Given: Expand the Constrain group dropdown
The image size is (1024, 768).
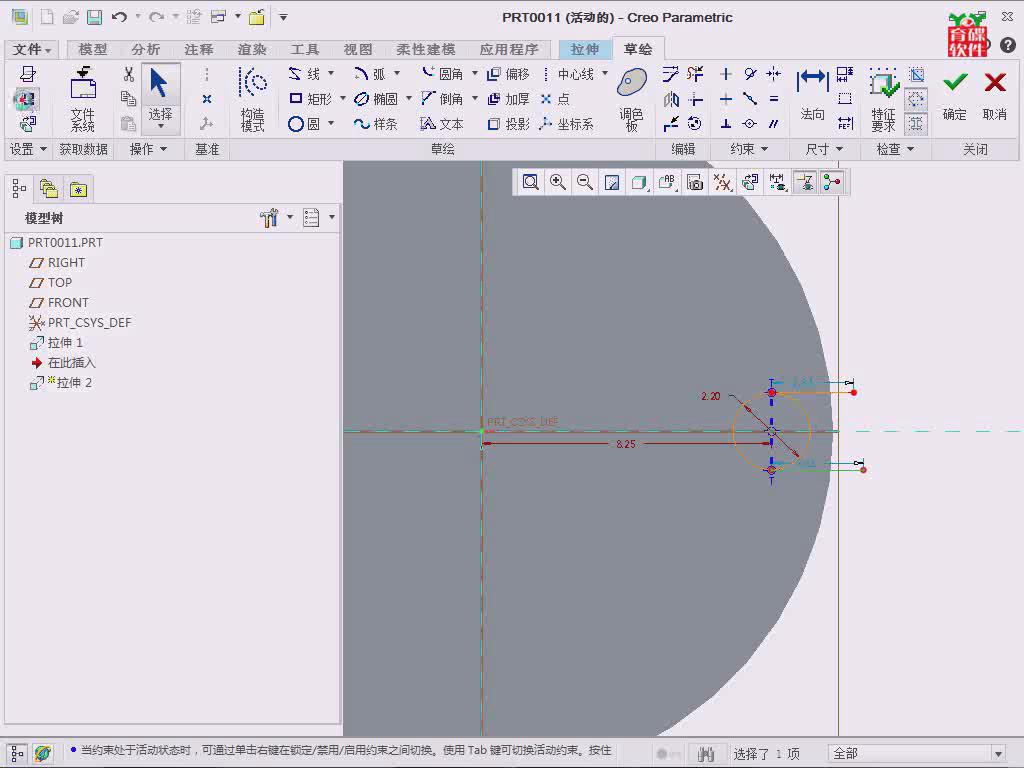Looking at the screenshot, I should click(x=749, y=149).
